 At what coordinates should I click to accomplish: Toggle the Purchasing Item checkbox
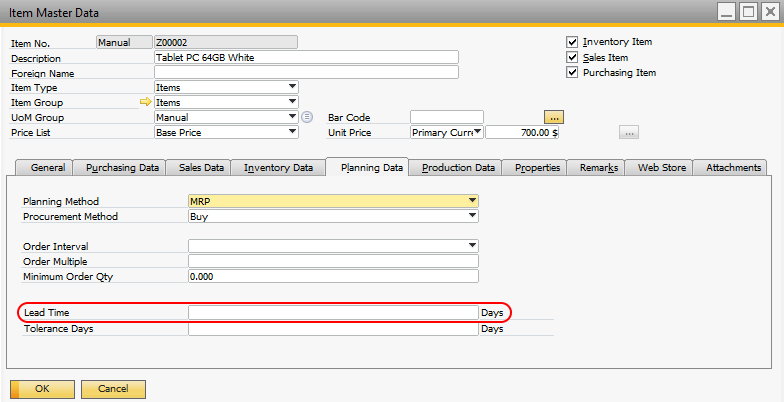[572, 72]
